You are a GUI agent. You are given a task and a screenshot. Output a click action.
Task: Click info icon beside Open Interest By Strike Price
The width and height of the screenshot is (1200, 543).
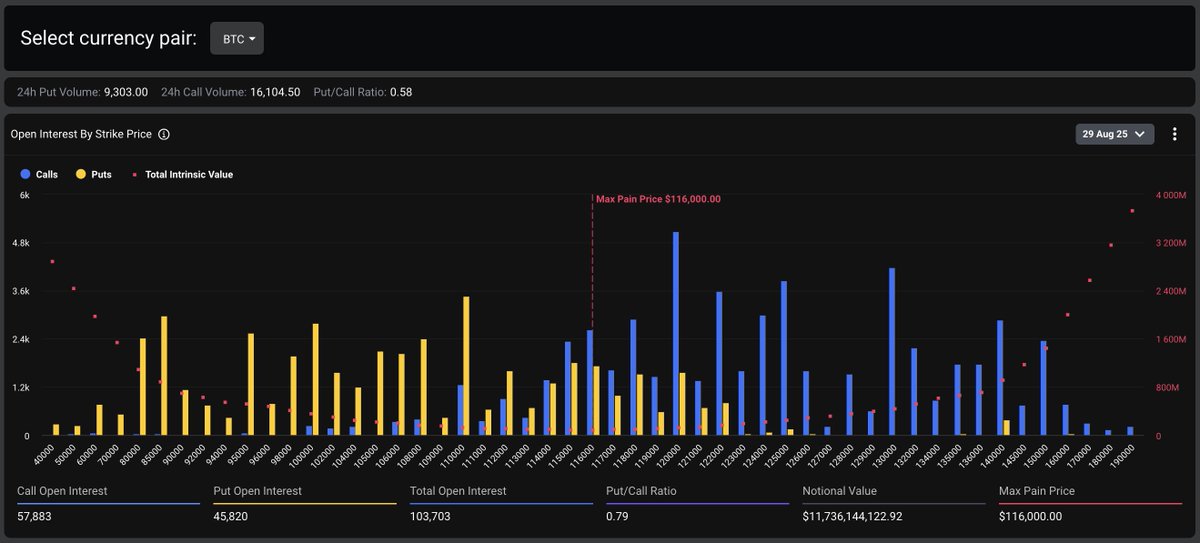click(164, 134)
